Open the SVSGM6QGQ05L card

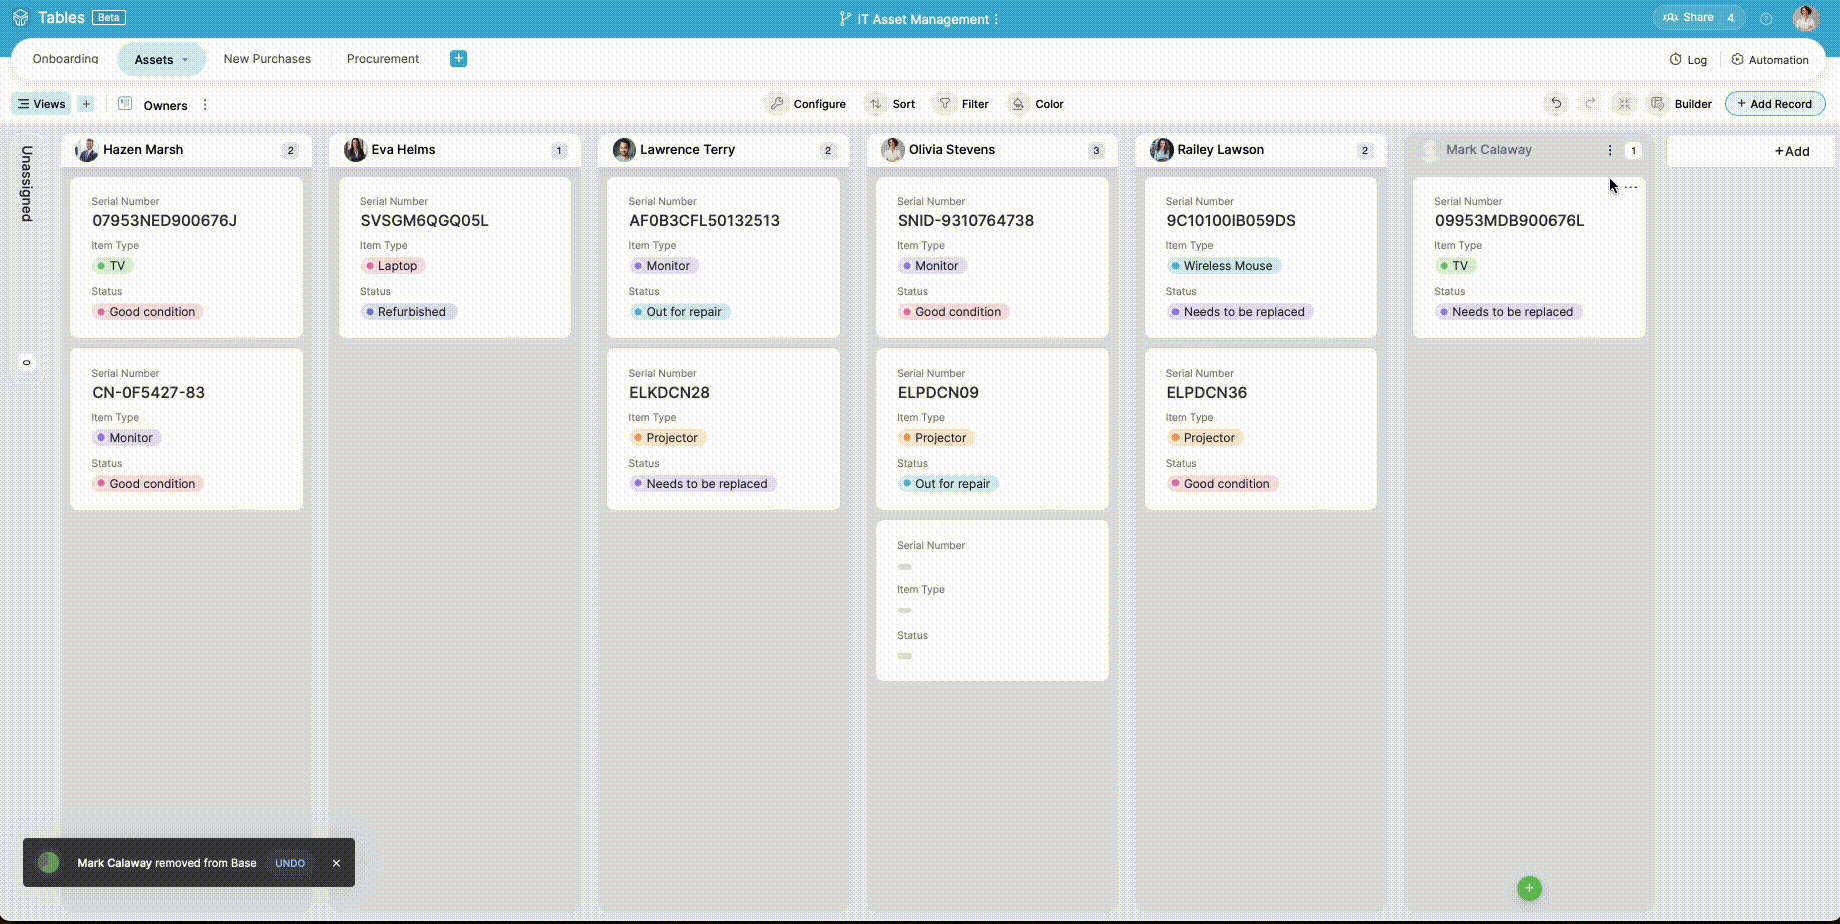tap(455, 257)
